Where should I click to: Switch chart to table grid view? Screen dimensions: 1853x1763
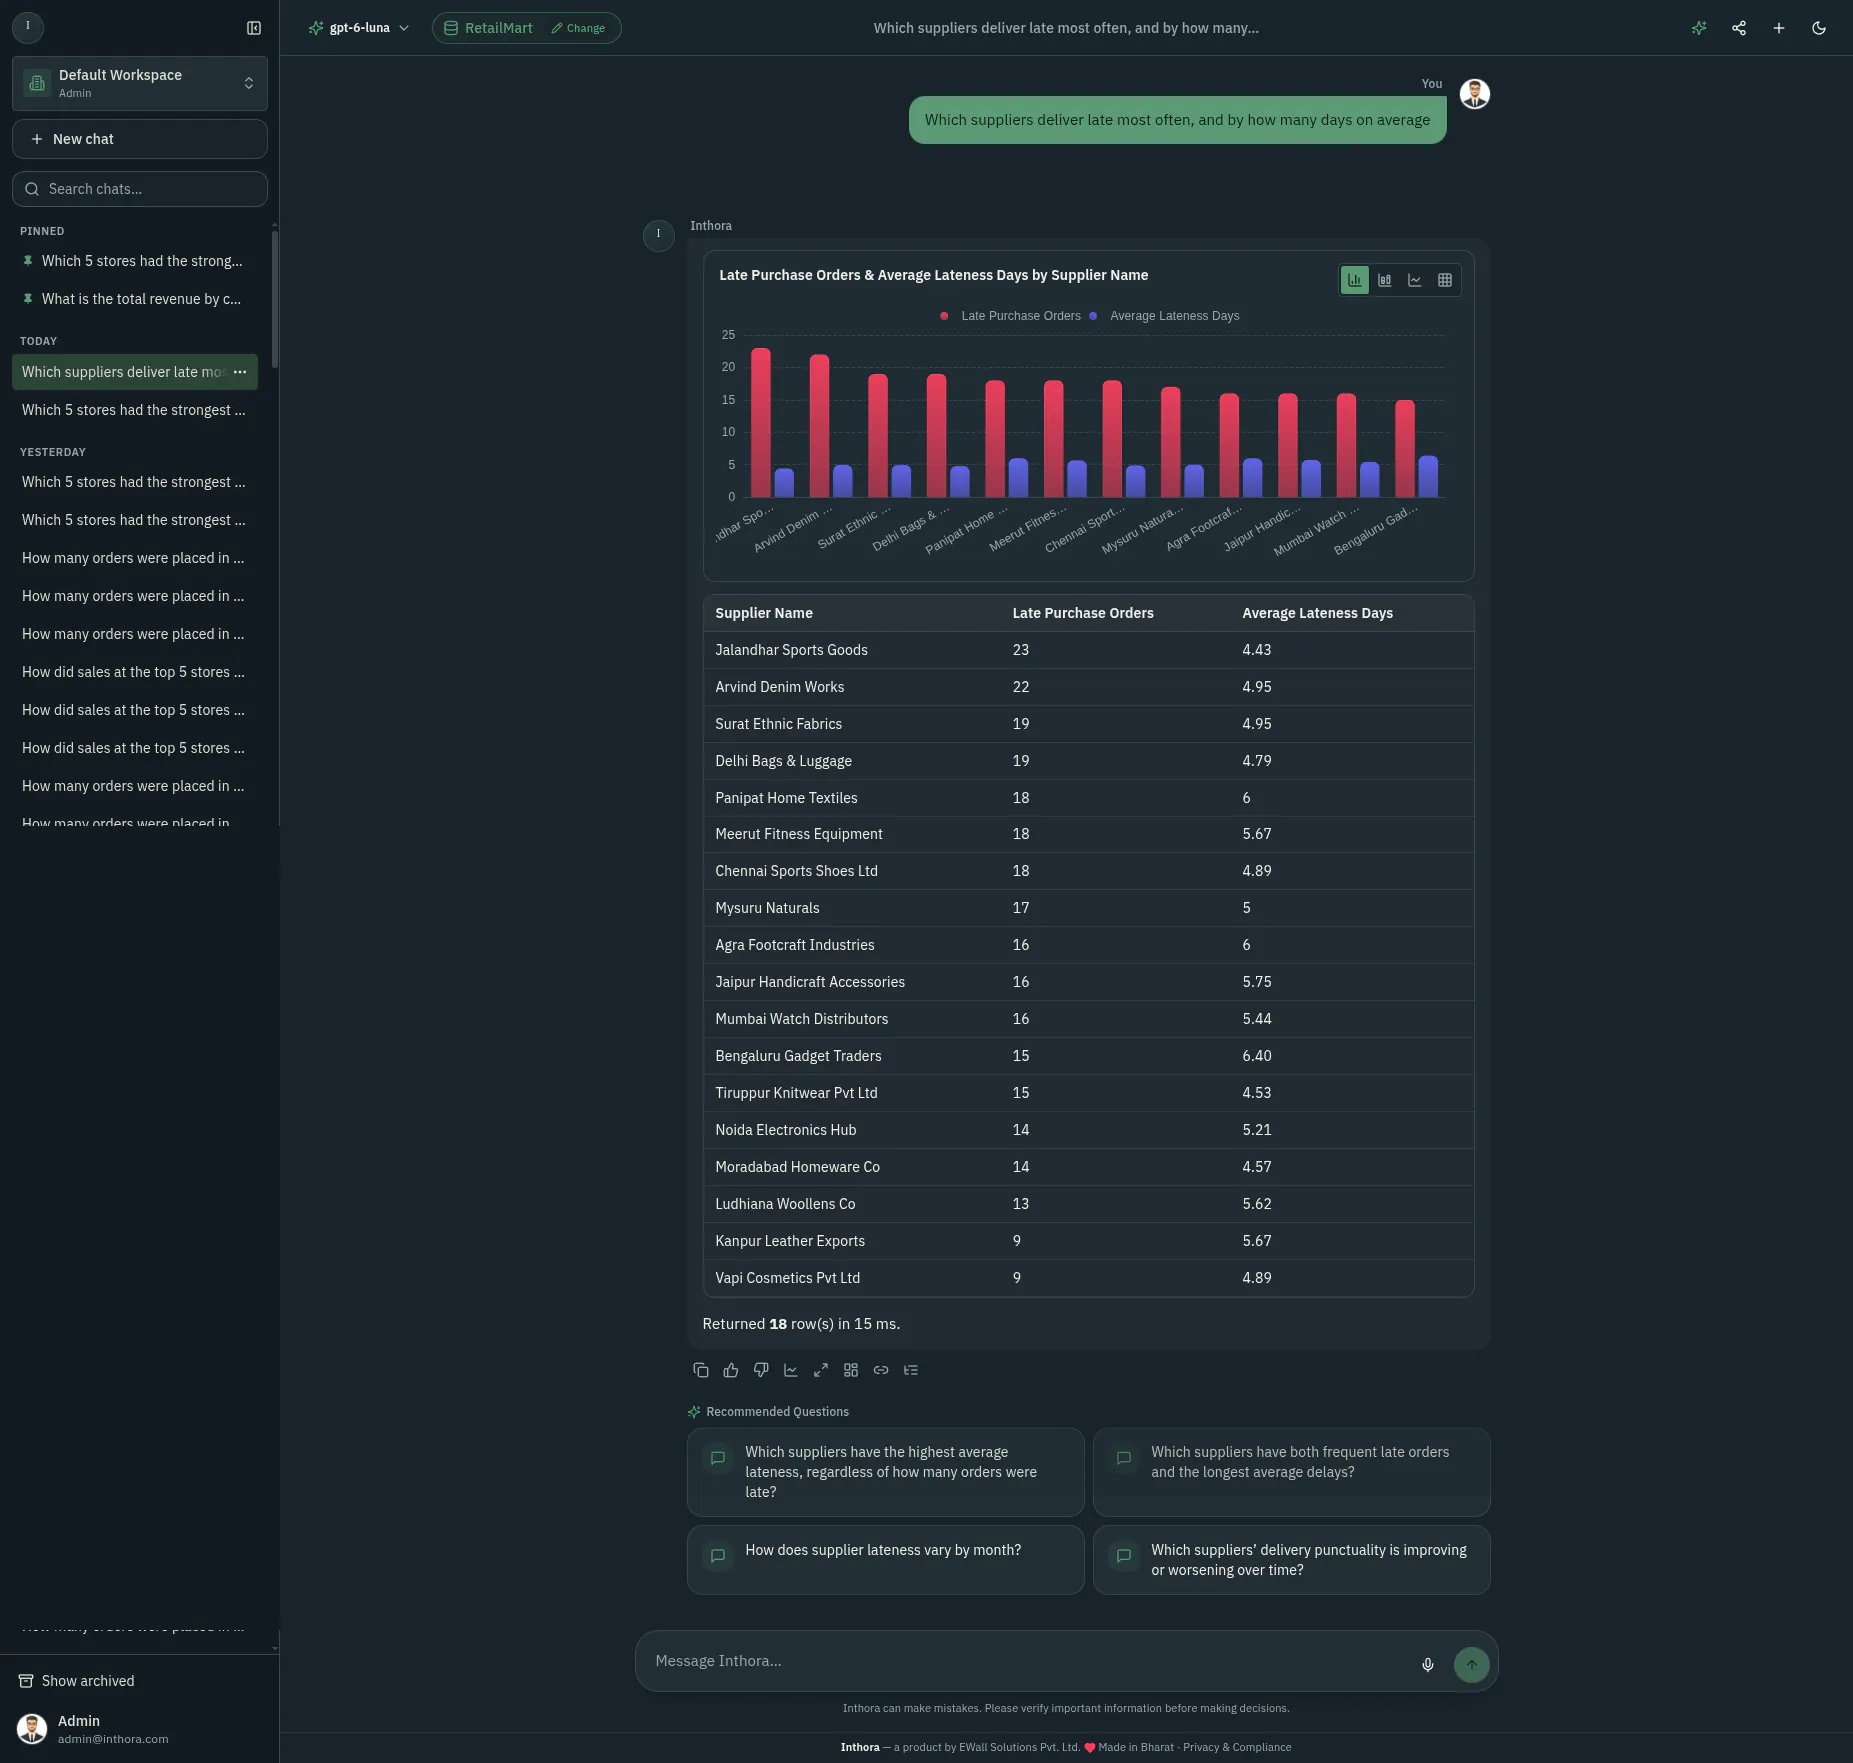(1445, 280)
